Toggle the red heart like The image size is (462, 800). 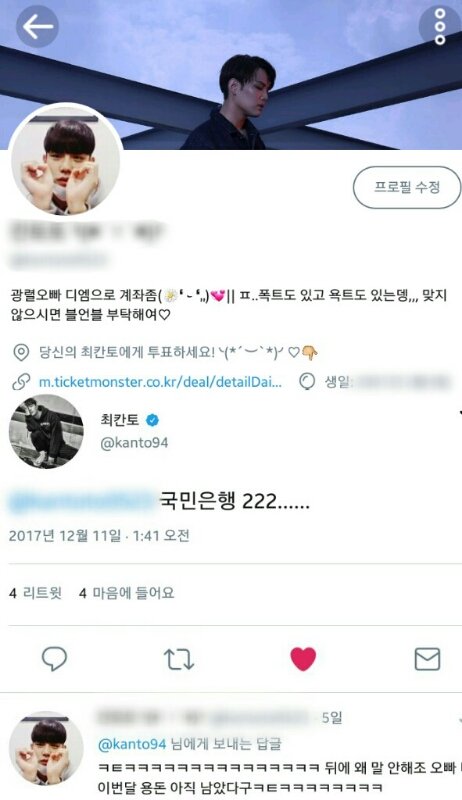pyautogui.click(x=303, y=659)
